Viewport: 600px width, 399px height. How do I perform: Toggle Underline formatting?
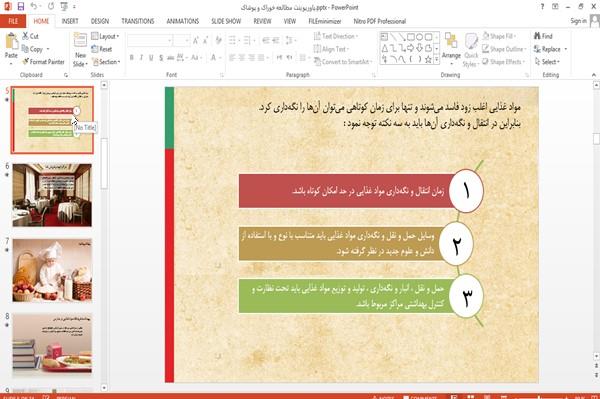pos(151,58)
